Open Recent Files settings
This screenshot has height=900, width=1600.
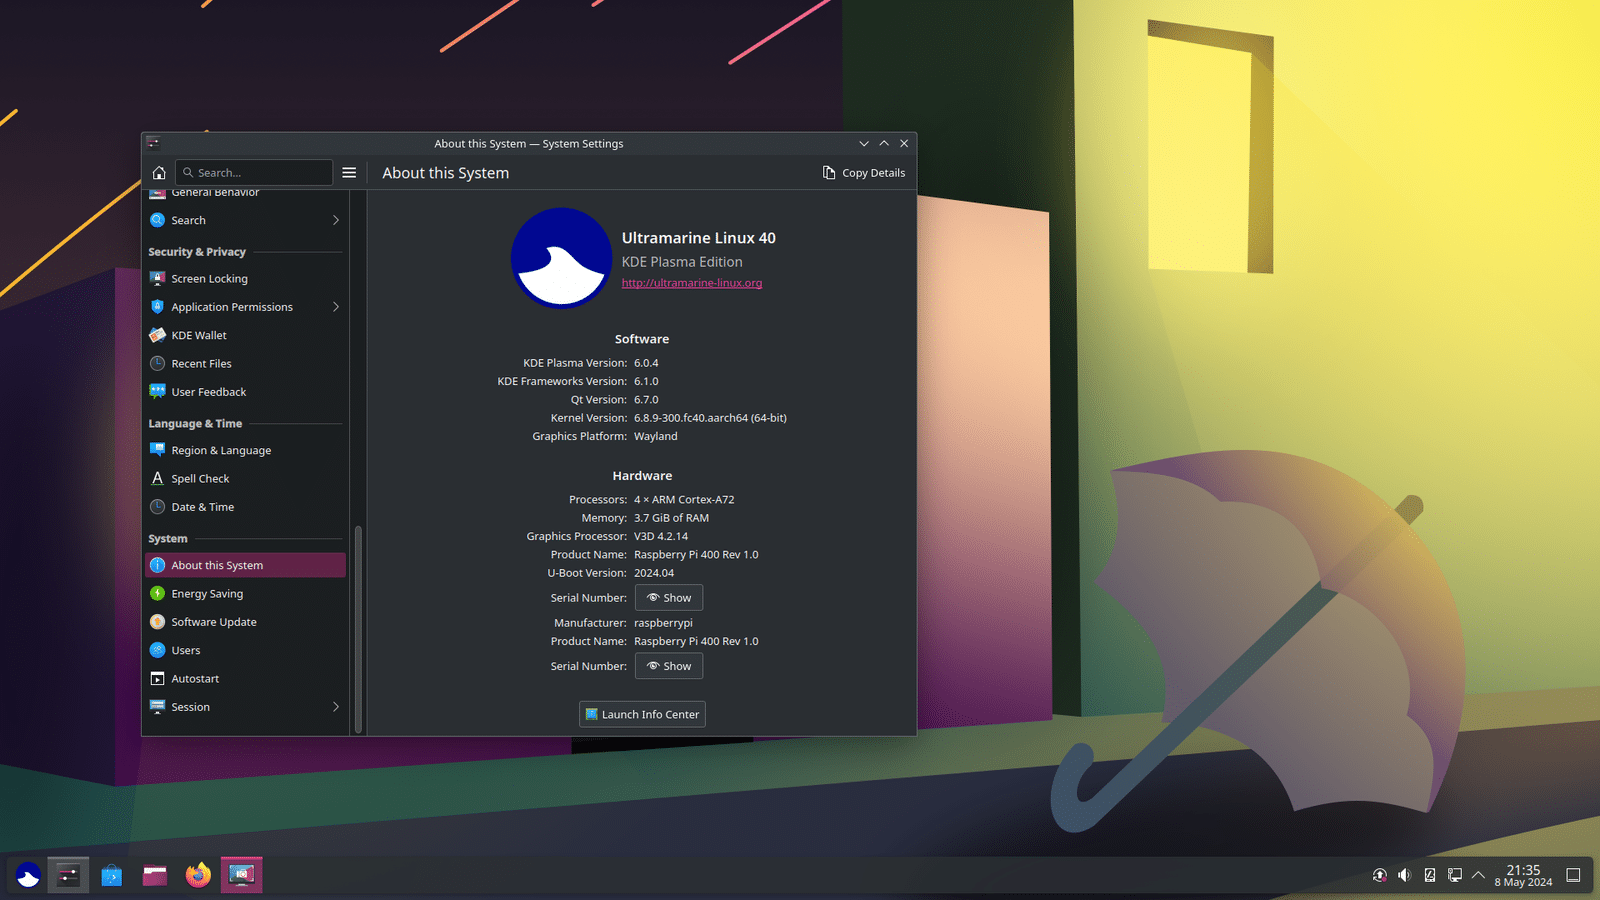[202, 363]
